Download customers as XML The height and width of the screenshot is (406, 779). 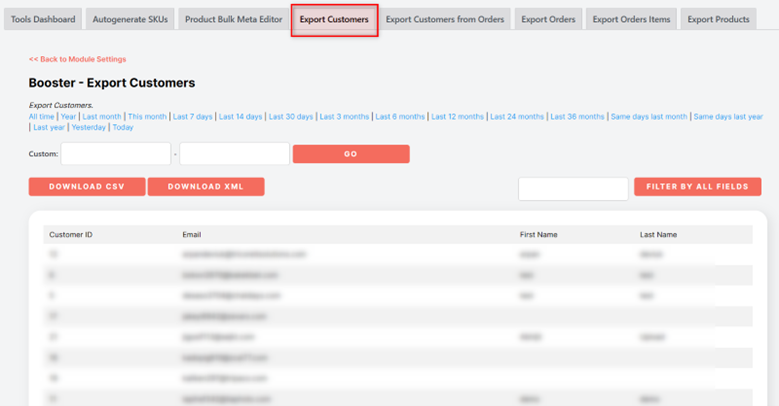pyautogui.click(x=206, y=187)
